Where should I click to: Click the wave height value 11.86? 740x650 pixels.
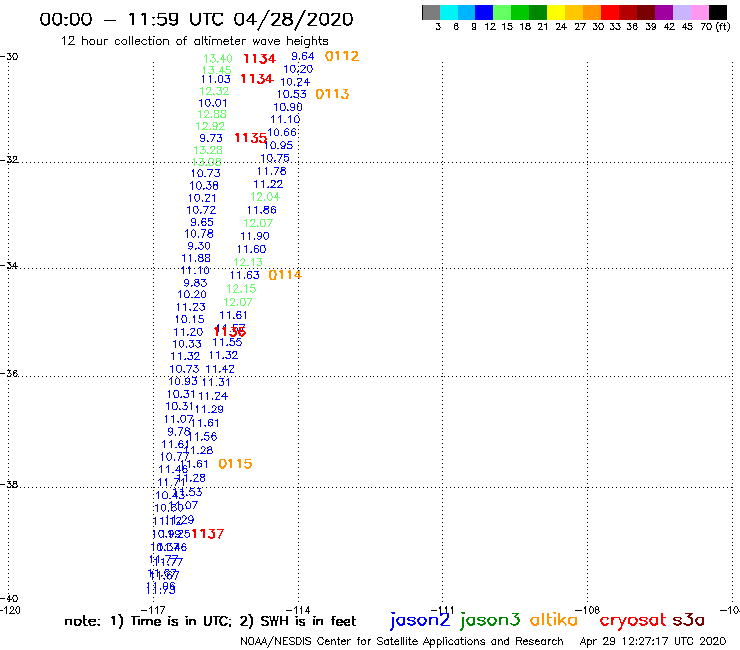[262, 210]
